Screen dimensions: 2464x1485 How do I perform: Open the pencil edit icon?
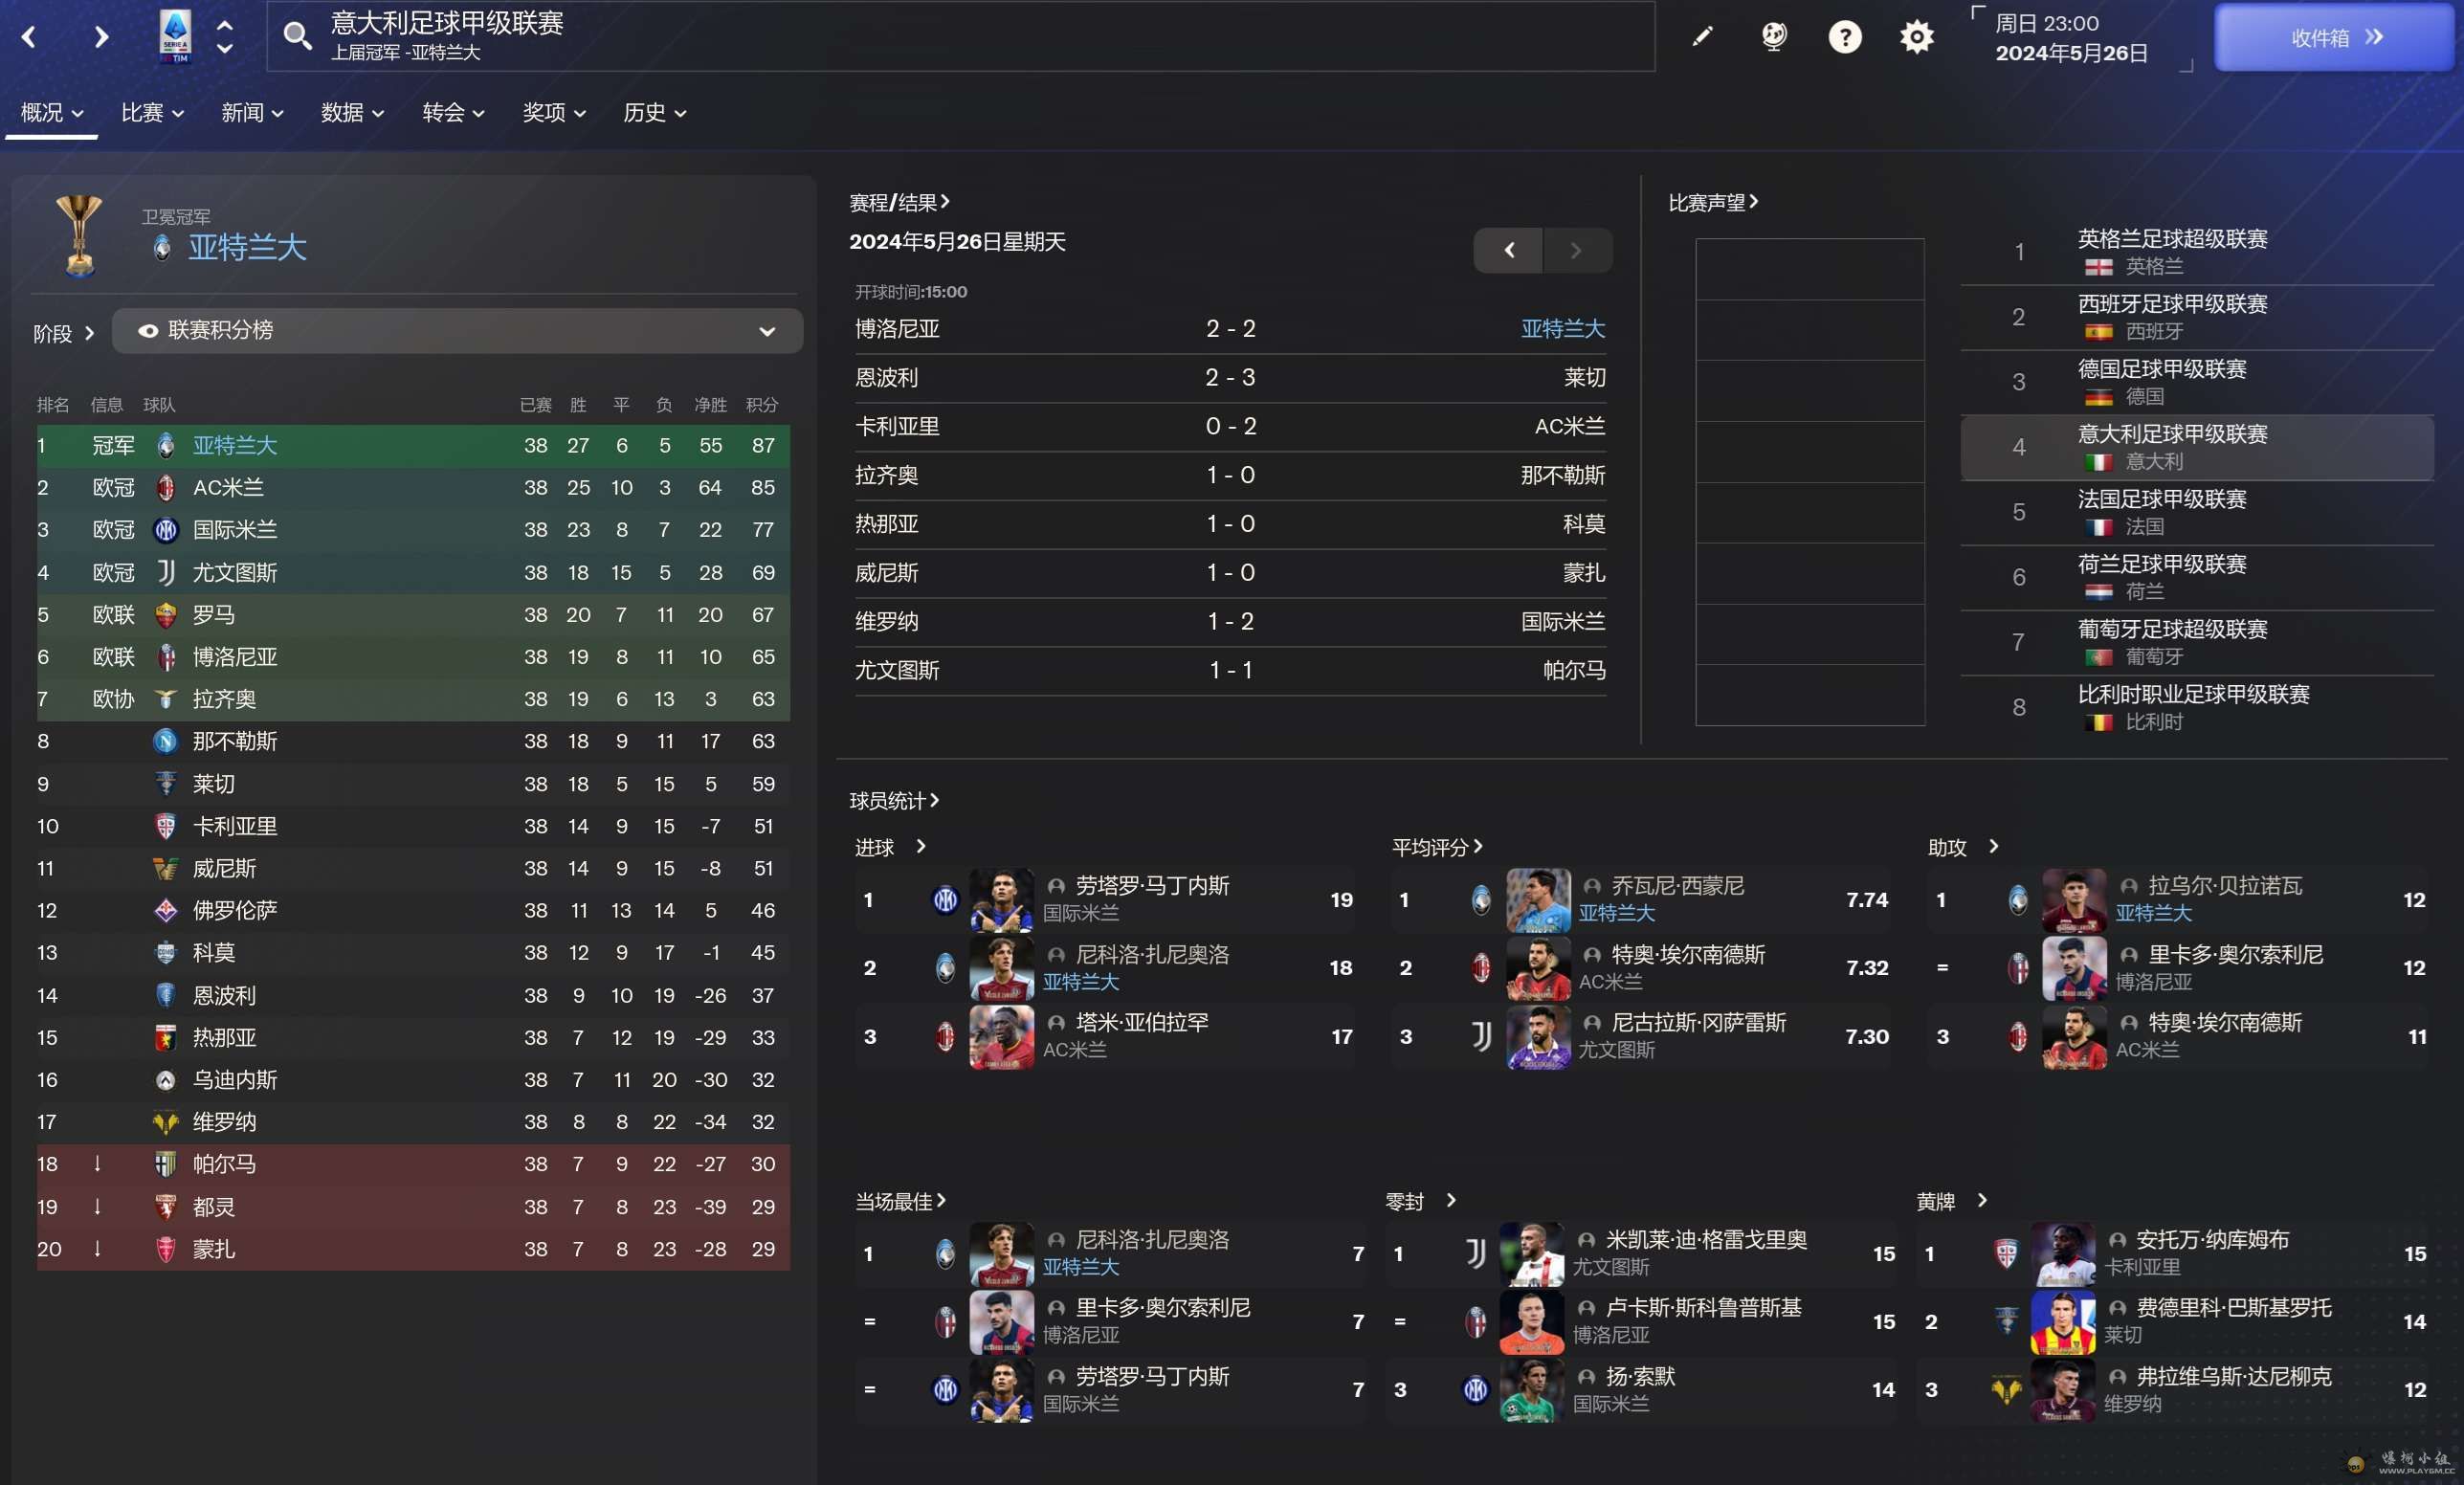(1702, 37)
